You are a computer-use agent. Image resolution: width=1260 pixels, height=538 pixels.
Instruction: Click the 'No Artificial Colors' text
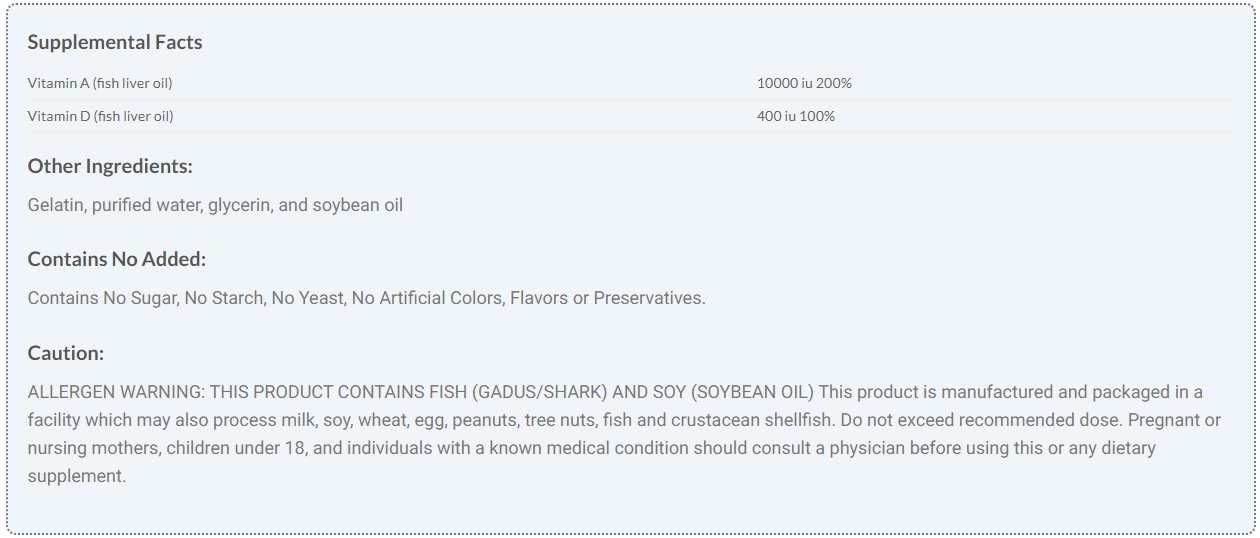[x=428, y=298]
